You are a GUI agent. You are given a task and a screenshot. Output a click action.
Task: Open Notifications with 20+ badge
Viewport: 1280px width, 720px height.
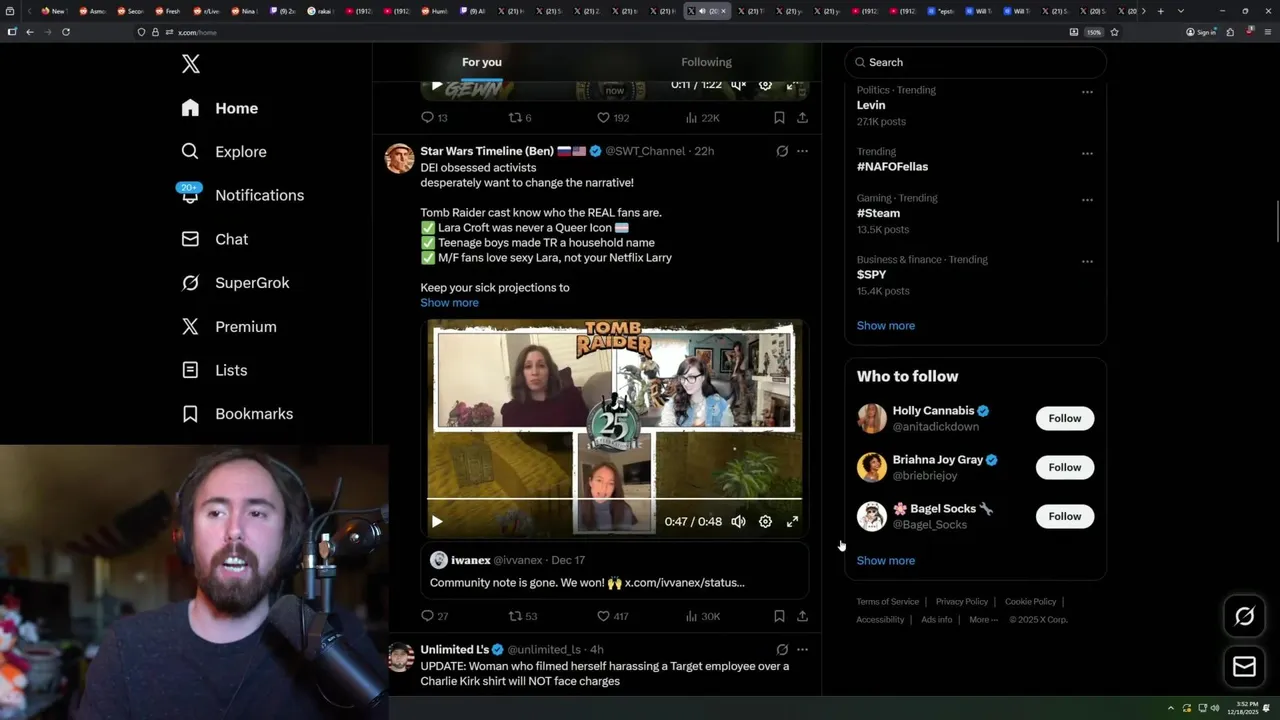coord(241,195)
